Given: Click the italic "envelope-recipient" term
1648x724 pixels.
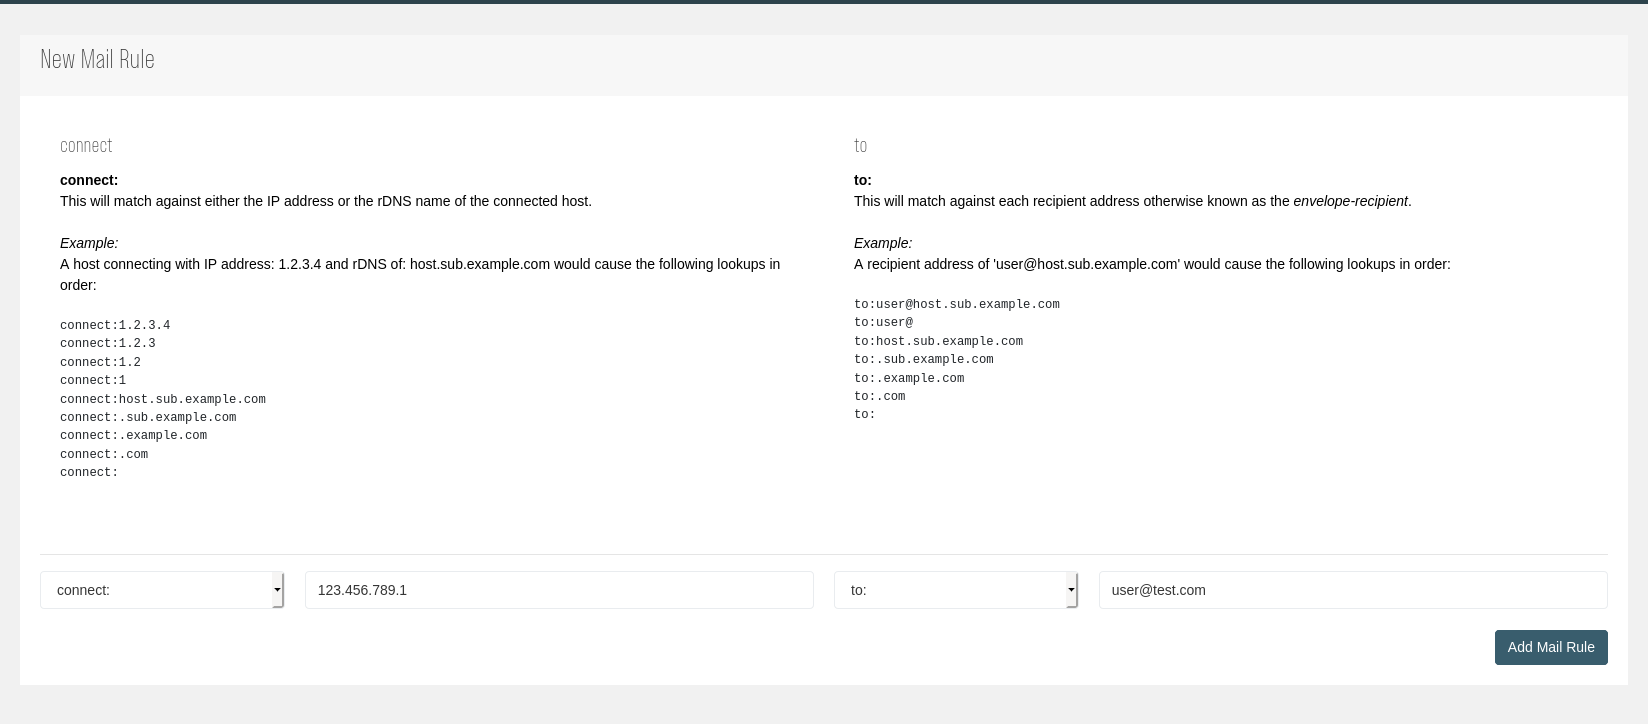Looking at the screenshot, I should point(1350,201).
